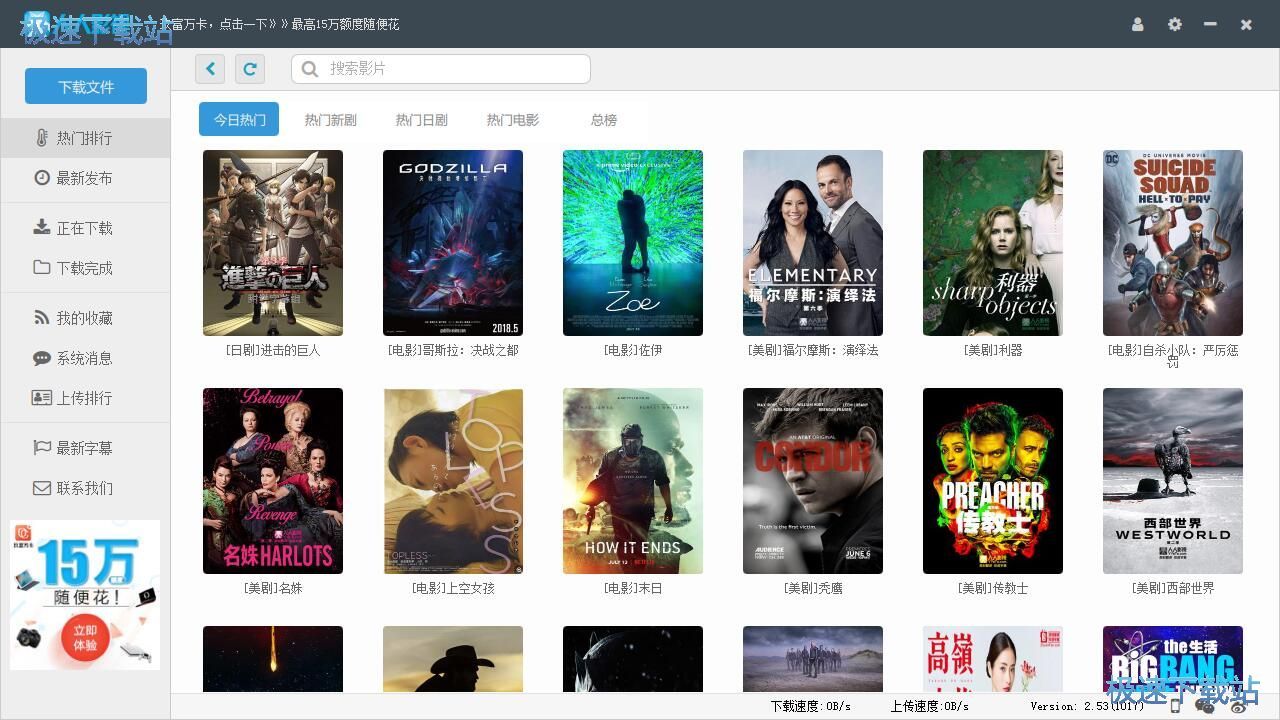Click the envelope icon beside 联系我们
This screenshot has height=720, width=1280.
coord(42,488)
